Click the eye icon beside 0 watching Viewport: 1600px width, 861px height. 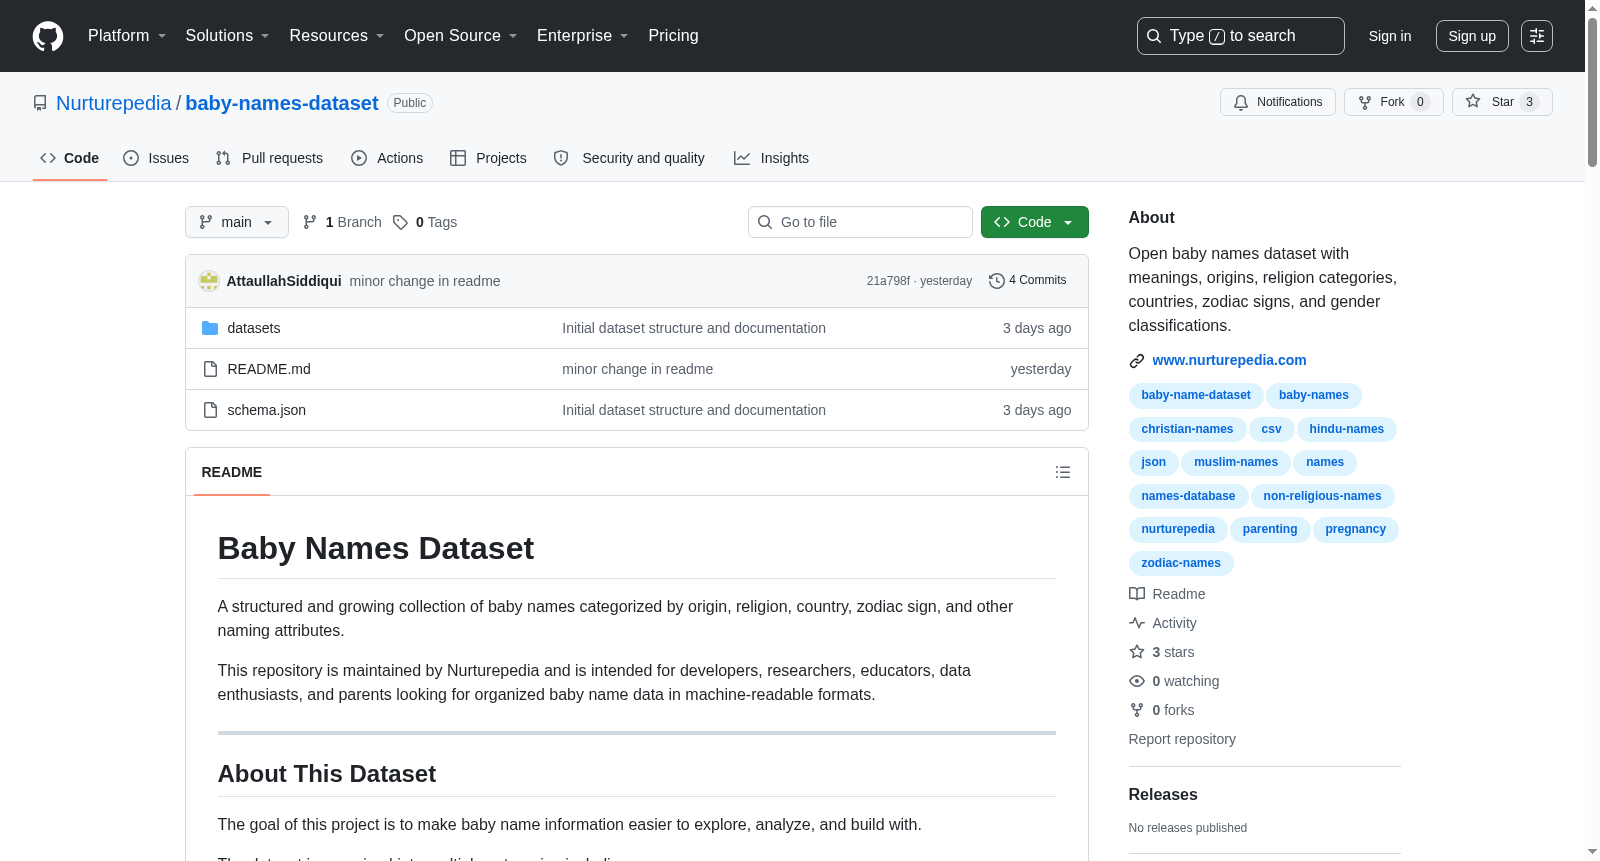click(1137, 681)
